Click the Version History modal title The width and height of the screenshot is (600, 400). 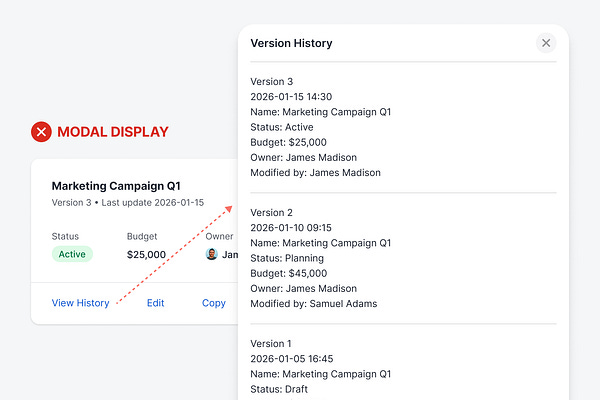coord(291,43)
